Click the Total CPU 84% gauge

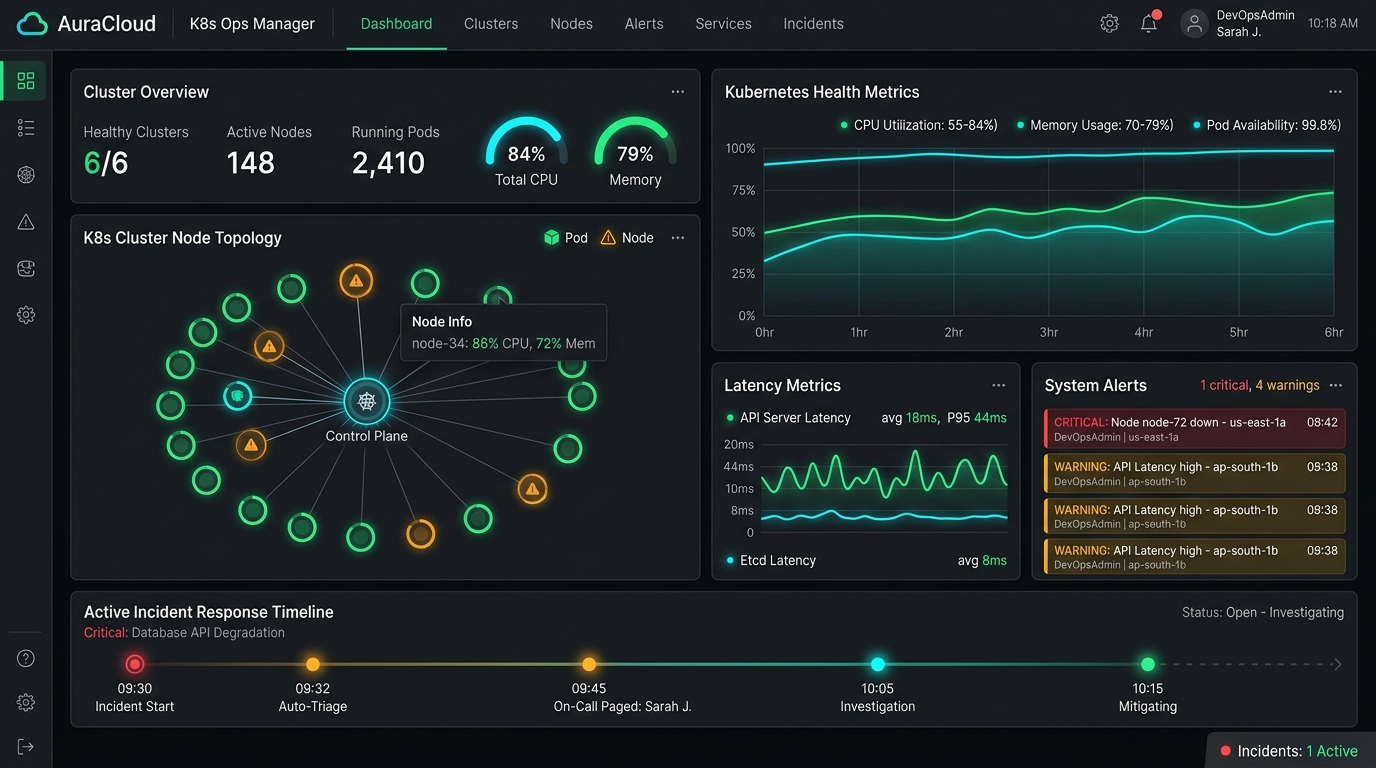(x=526, y=152)
